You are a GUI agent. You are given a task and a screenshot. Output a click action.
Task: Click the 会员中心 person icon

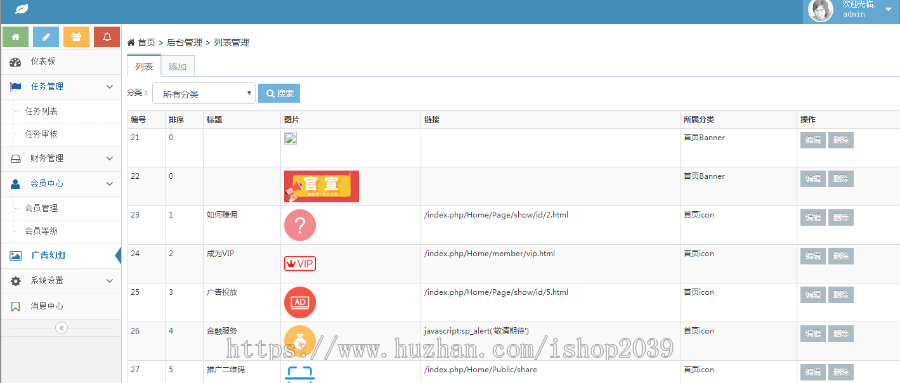coord(15,184)
